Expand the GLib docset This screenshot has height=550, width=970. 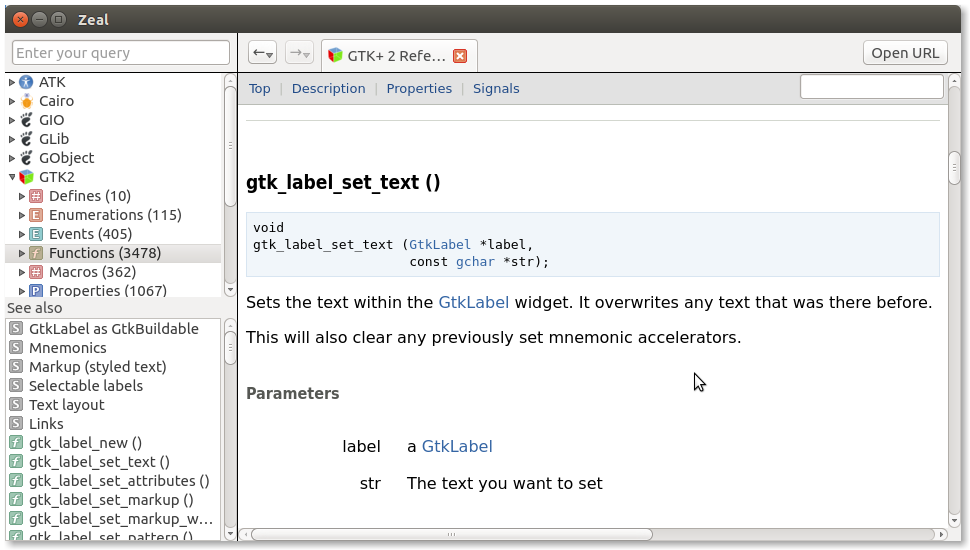pos(12,139)
